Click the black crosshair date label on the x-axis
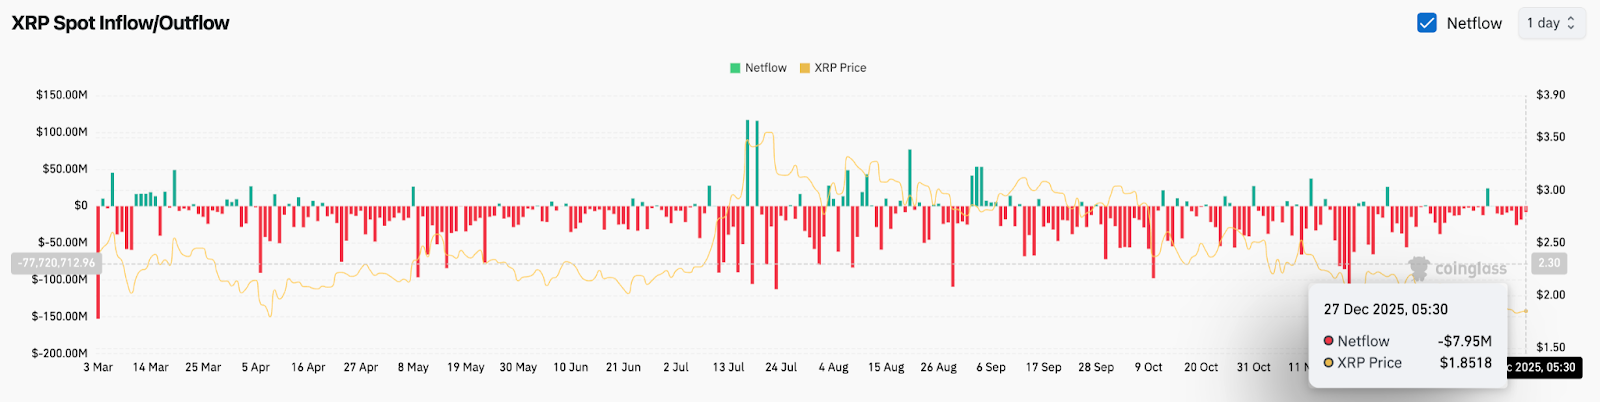The height and width of the screenshot is (402, 1600). pos(1545,367)
